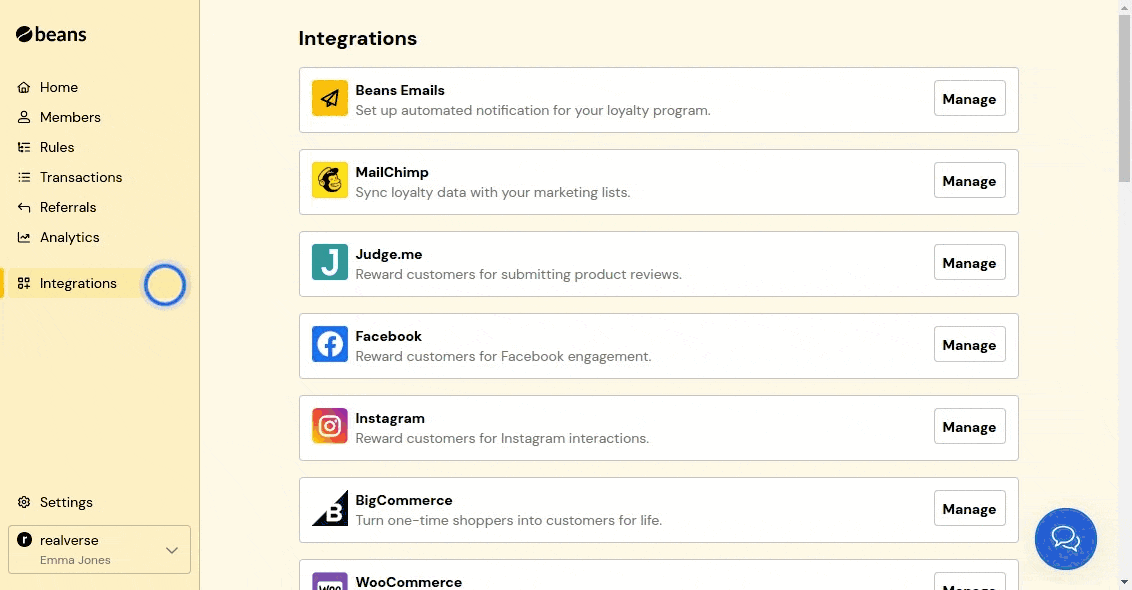Manage the MailChimp integration
Screen dimensions: 1132x590
point(970,181)
